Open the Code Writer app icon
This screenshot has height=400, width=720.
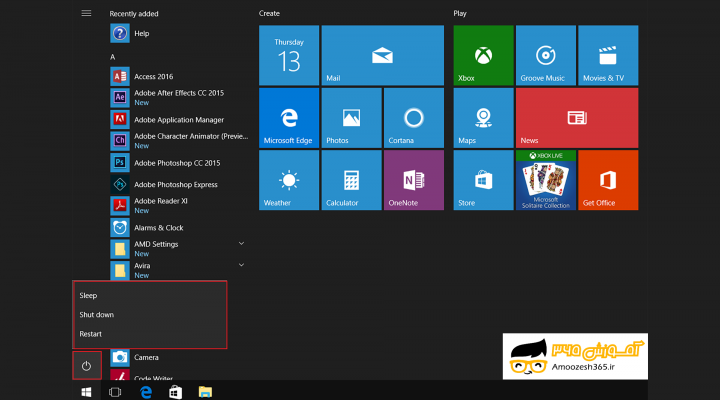tap(120, 375)
